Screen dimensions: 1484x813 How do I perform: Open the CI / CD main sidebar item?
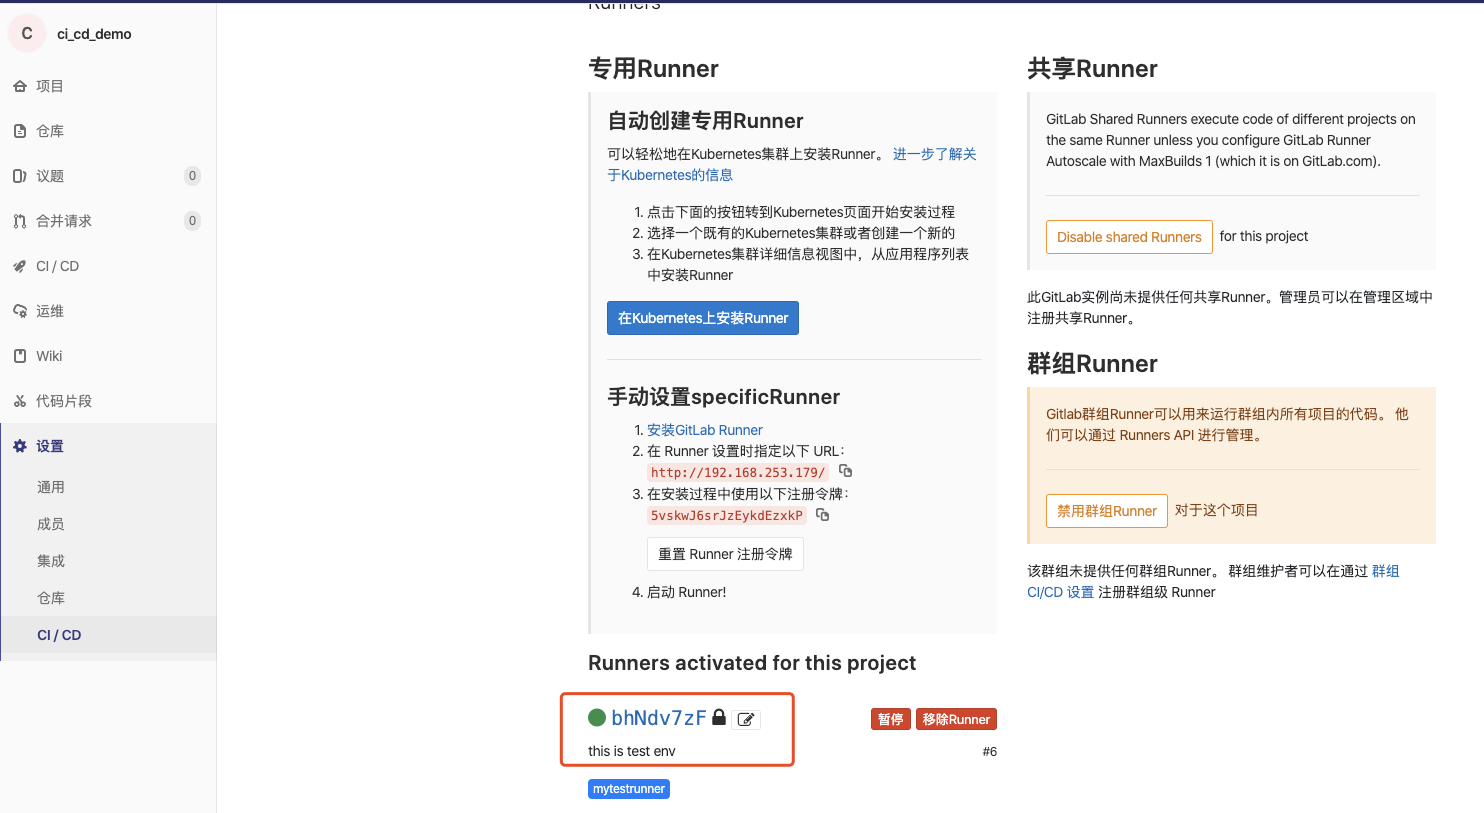pos(57,266)
